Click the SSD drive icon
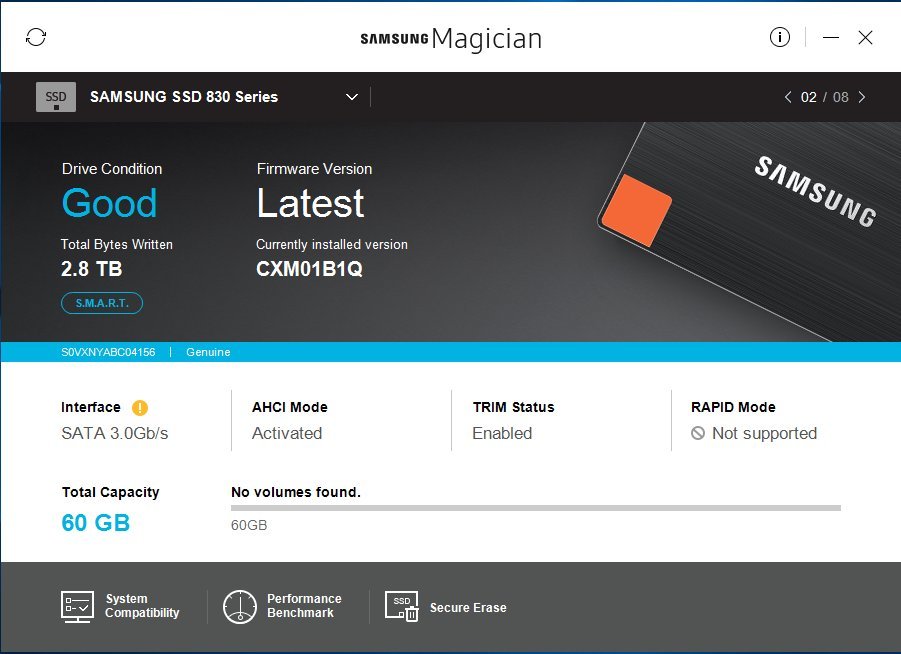Image resolution: width=901 pixels, height=654 pixels. pos(56,97)
